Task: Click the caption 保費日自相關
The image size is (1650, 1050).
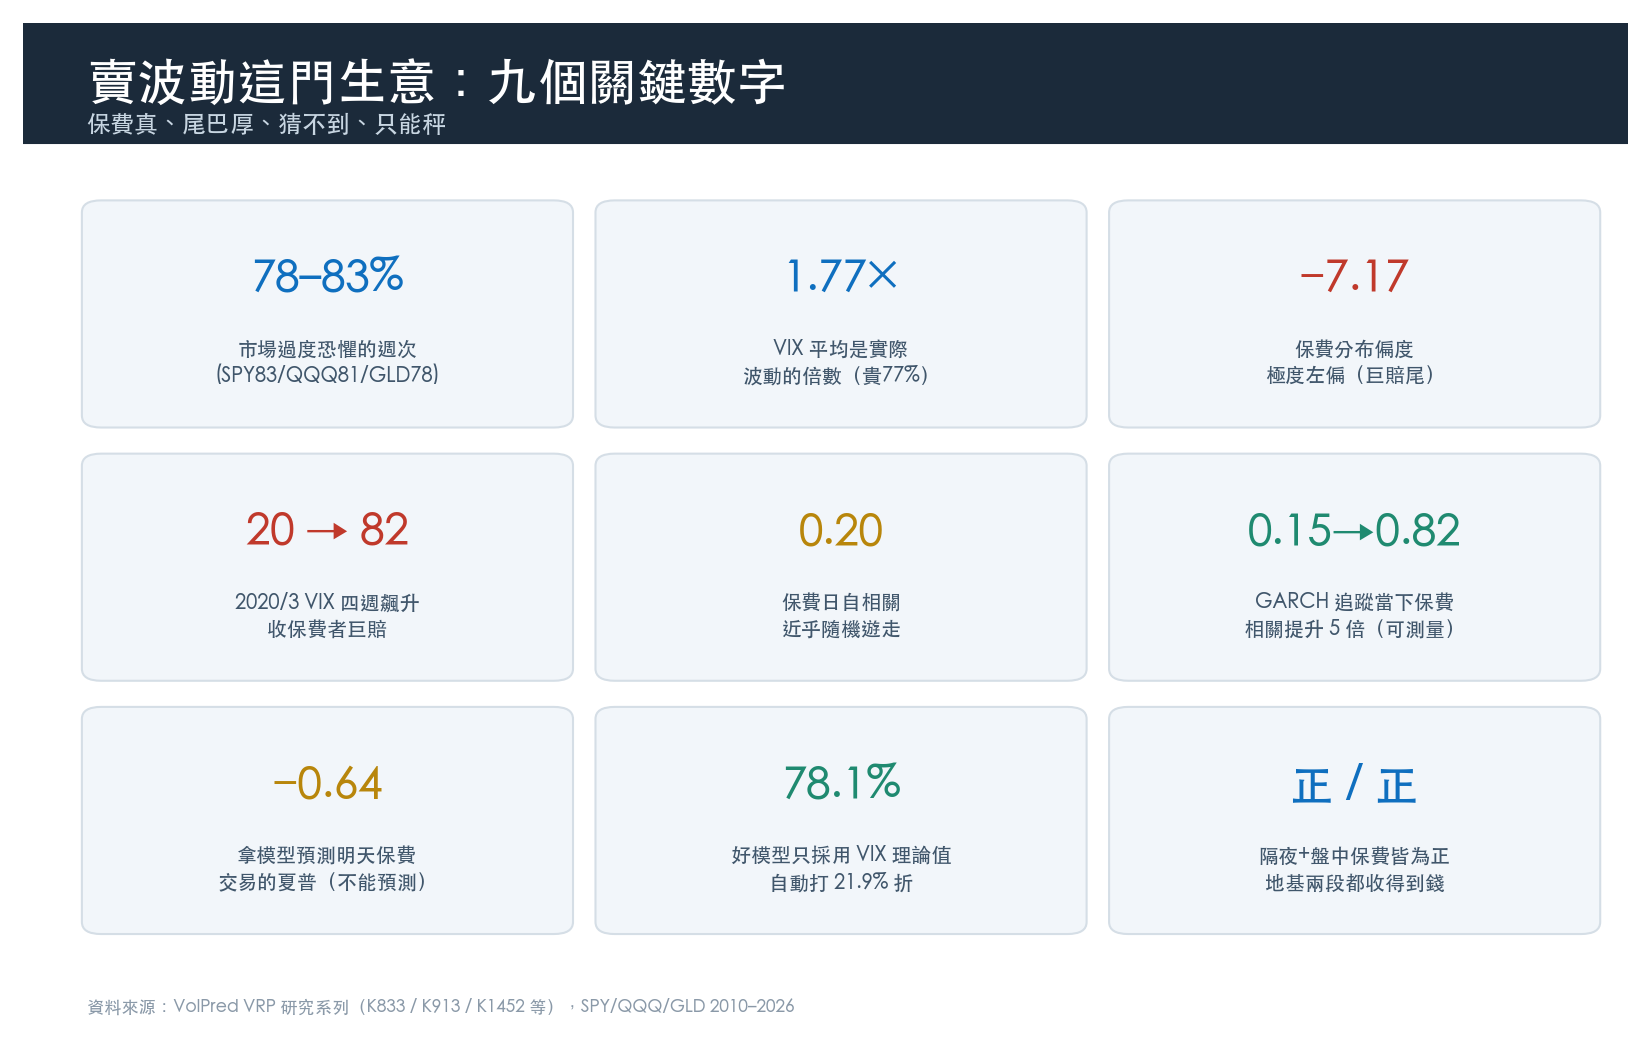Action: click(x=841, y=602)
